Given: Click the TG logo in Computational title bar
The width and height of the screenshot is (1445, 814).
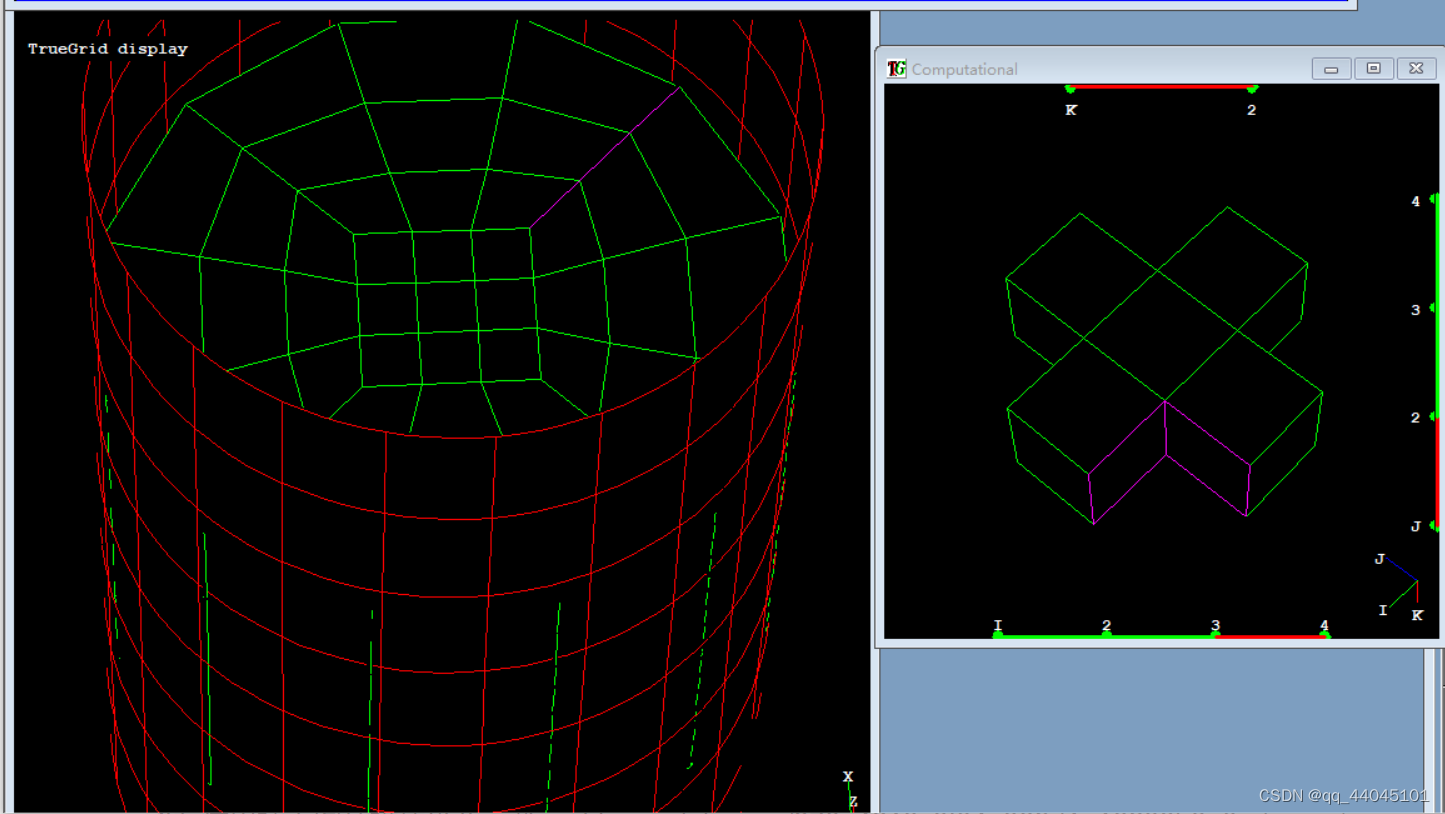Looking at the screenshot, I should pos(895,69).
